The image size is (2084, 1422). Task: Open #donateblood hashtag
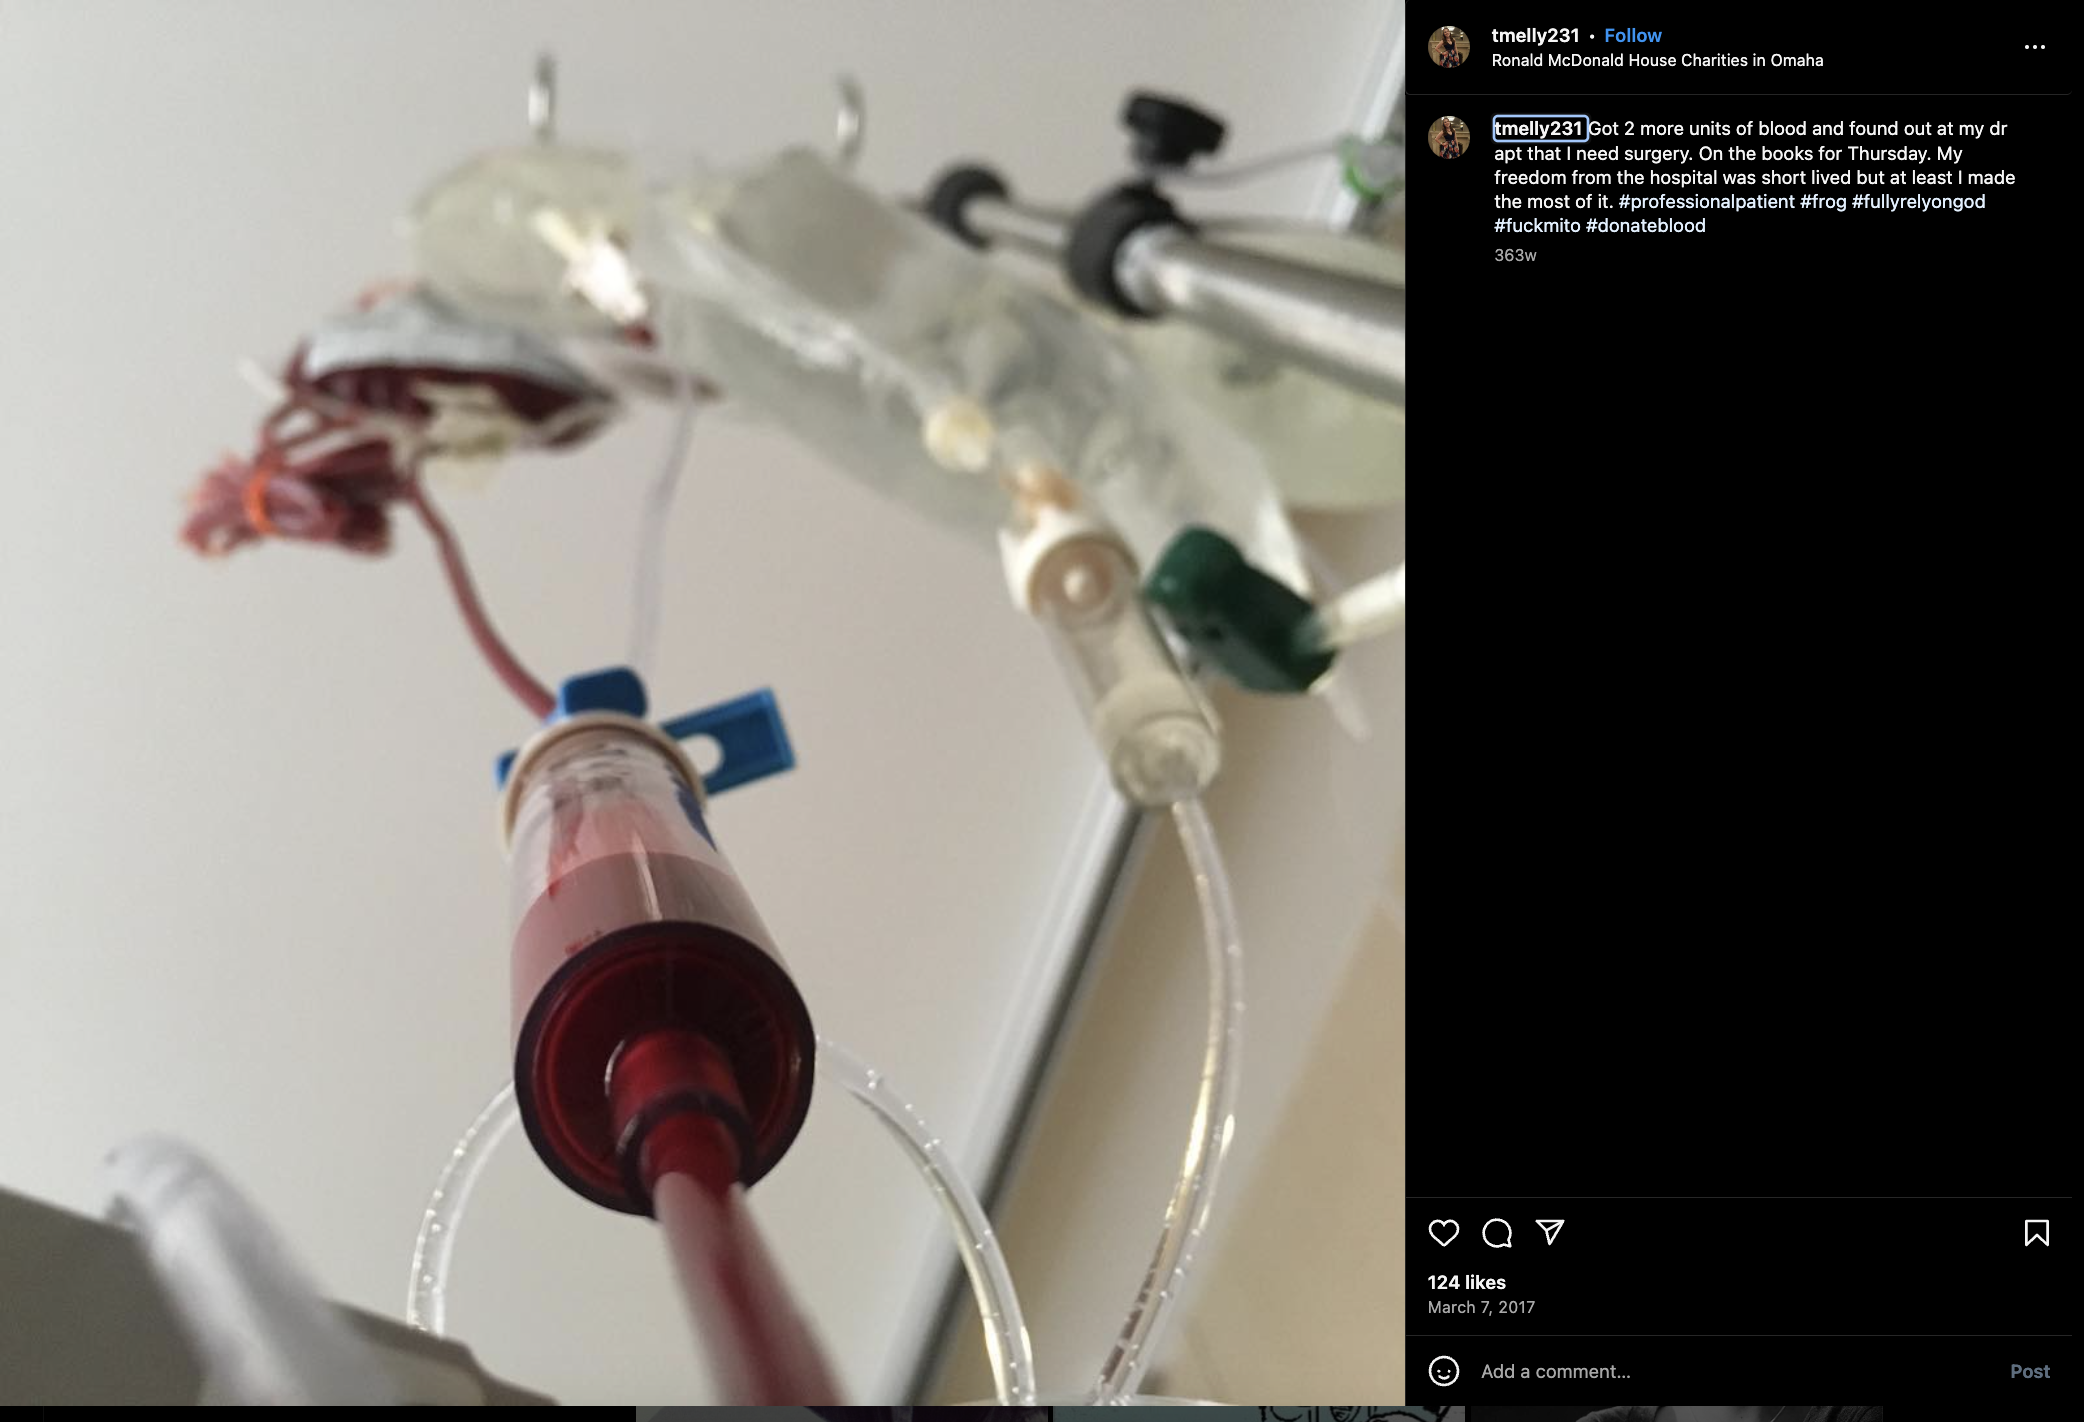tap(1646, 225)
